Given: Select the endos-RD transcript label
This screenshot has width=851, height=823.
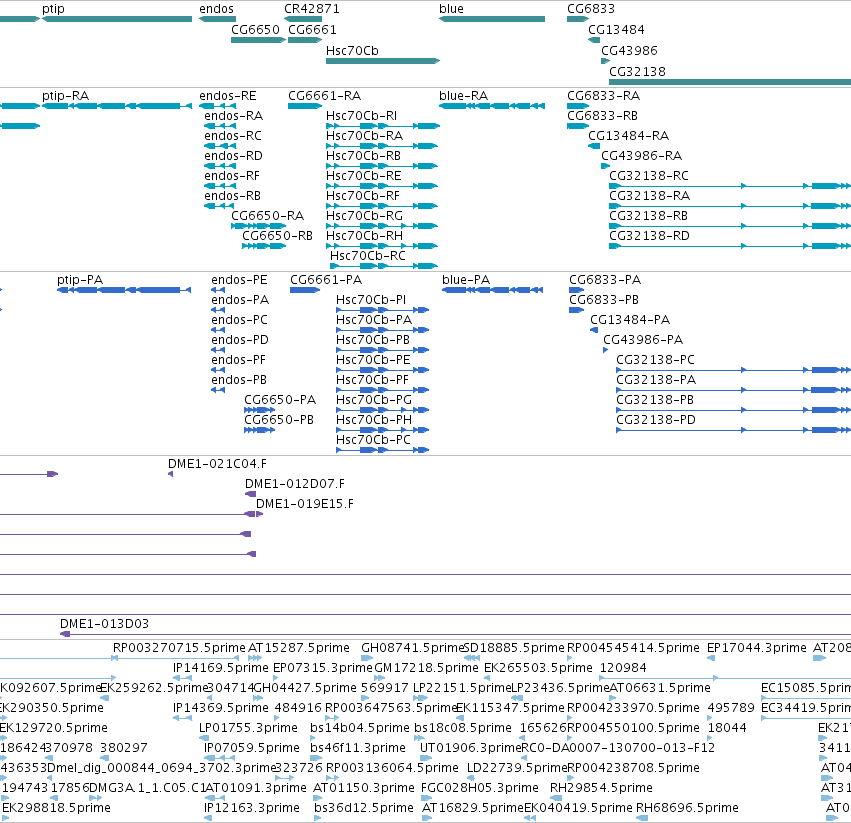Looking at the screenshot, I should click(x=233, y=156).
